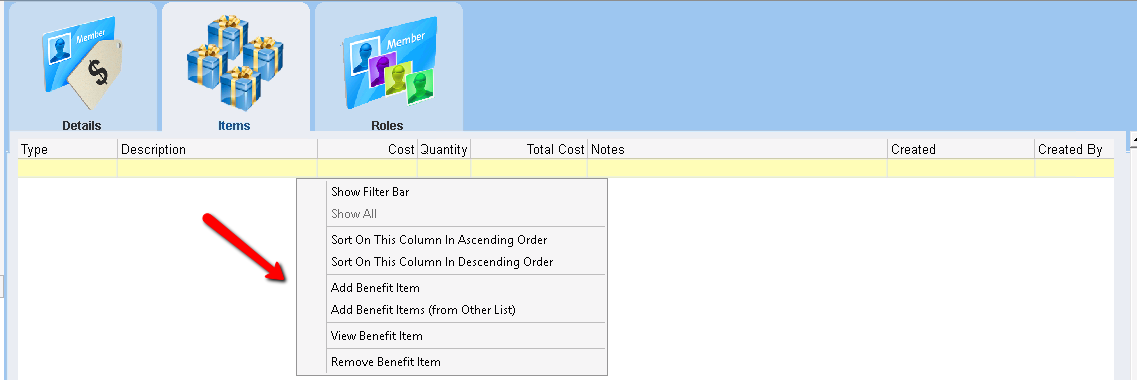Screen dimensions: 1137x380
Task: Click the Type column header
Action: click(x=67, y=149)
